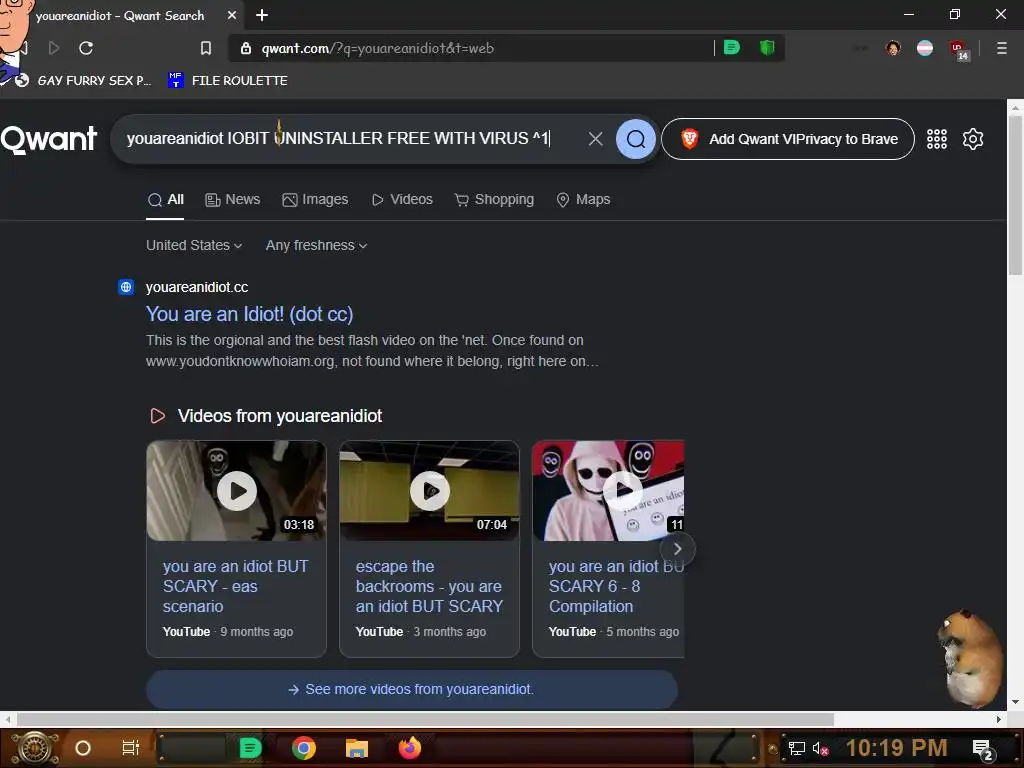Switch to the Images tab
The height and width of the screenshot is (768, 1024).
tap(315, 200)
